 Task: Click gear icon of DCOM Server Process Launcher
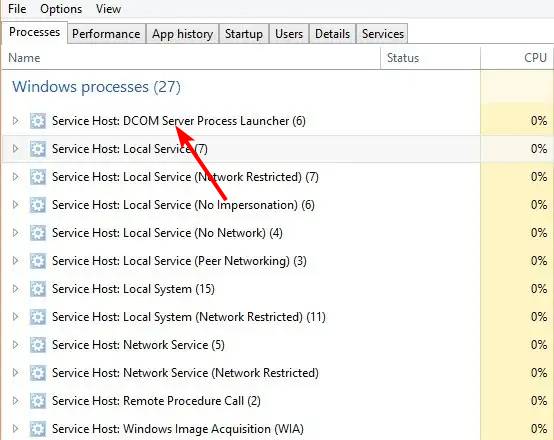click(x=37, y=121)
